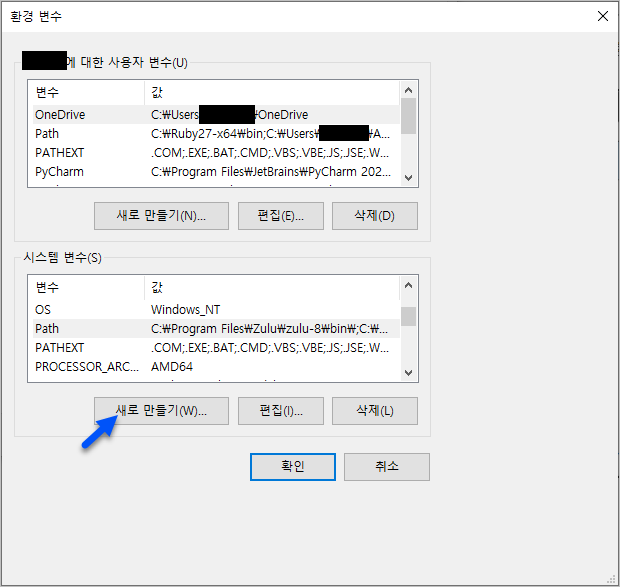Click the AMD64 value cell
This screenshot has height=587, width=620.
coord(172,366)
